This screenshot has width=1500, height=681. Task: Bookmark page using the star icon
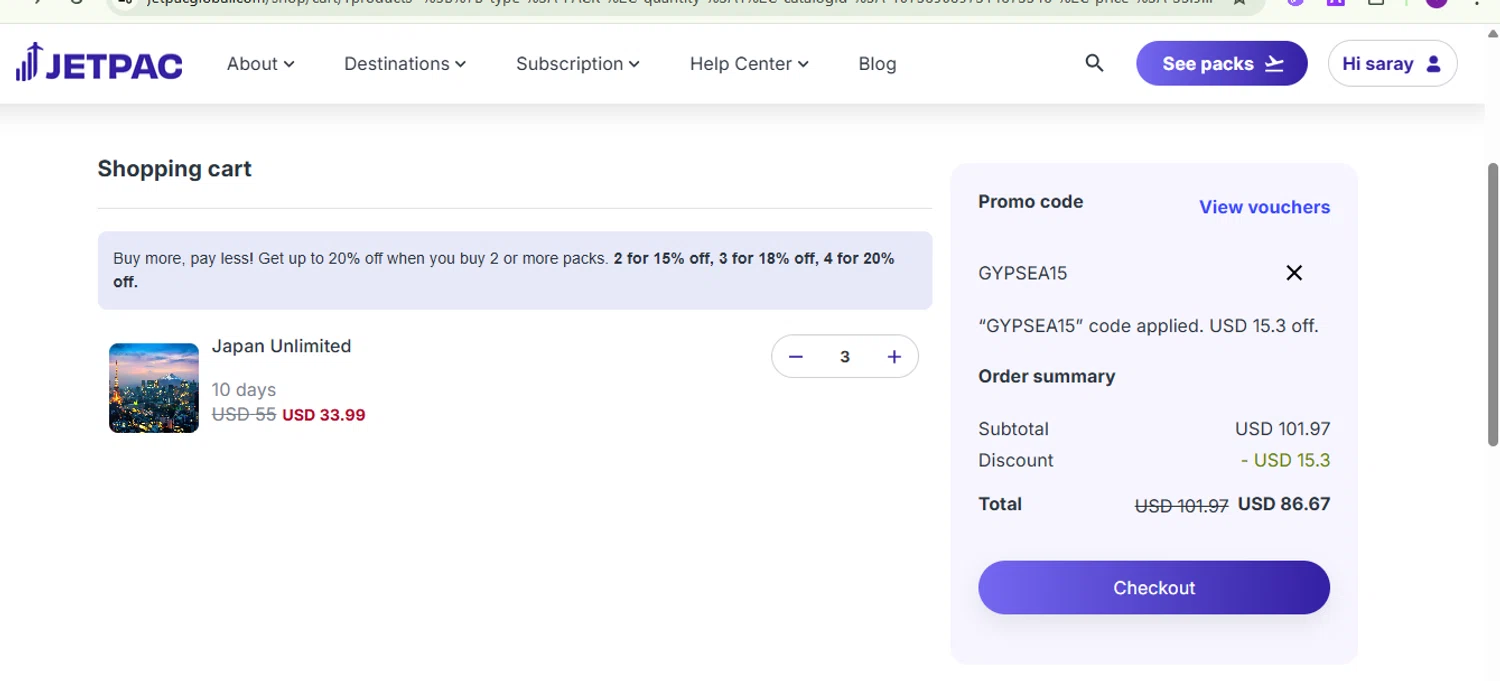coord(1240,3)
